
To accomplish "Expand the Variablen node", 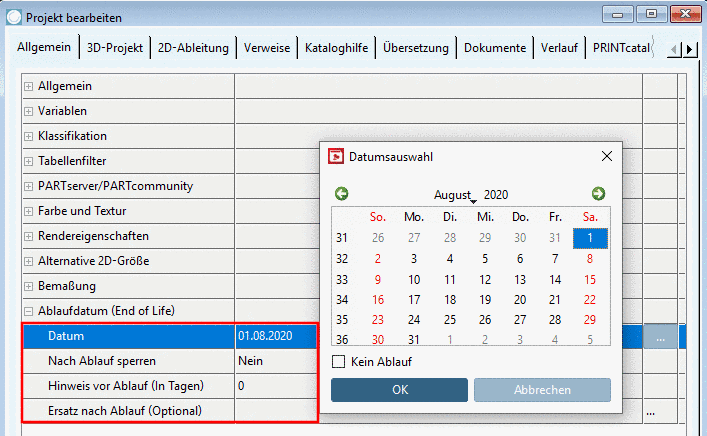I will 28,111.
